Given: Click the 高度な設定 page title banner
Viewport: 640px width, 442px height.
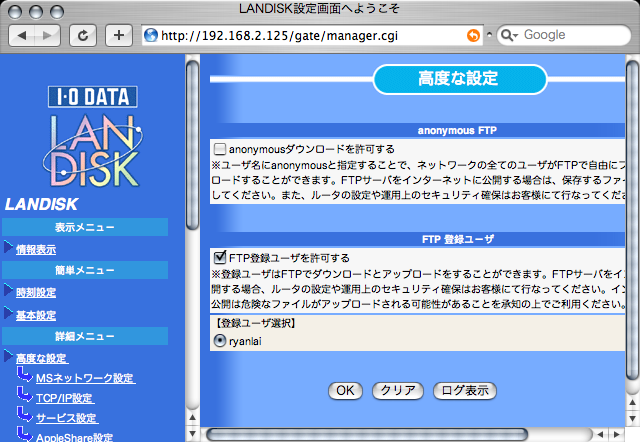Looking at the screenshot, I should (460, 79).
